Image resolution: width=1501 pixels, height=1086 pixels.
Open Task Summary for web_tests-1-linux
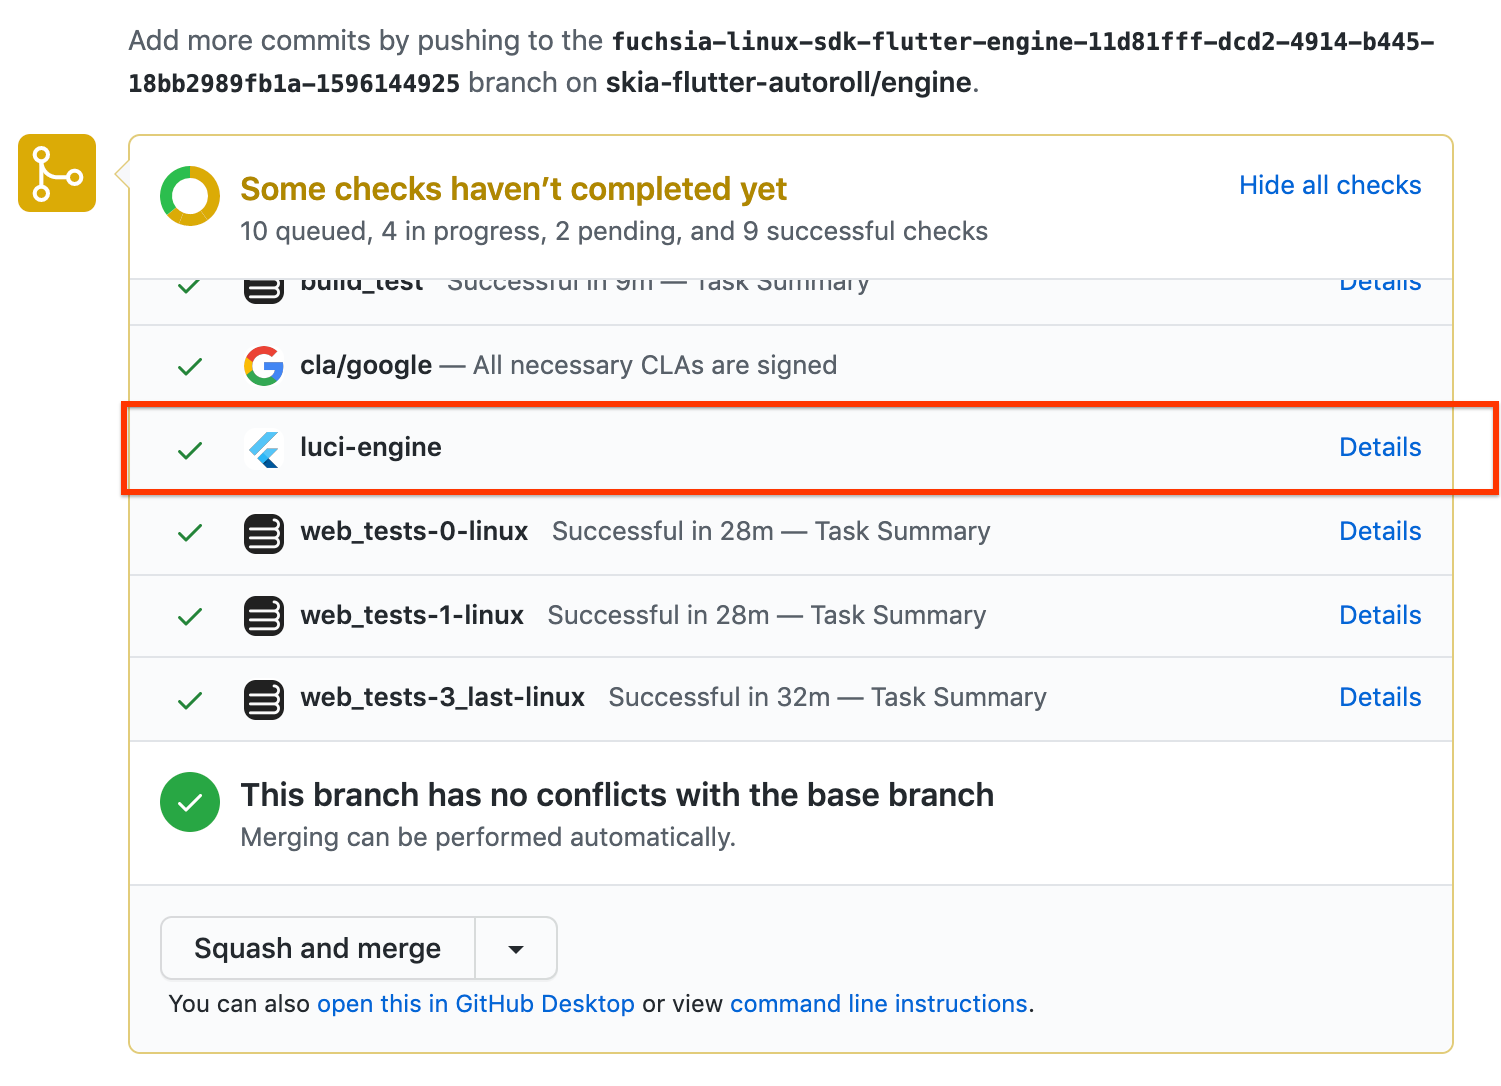897,615
